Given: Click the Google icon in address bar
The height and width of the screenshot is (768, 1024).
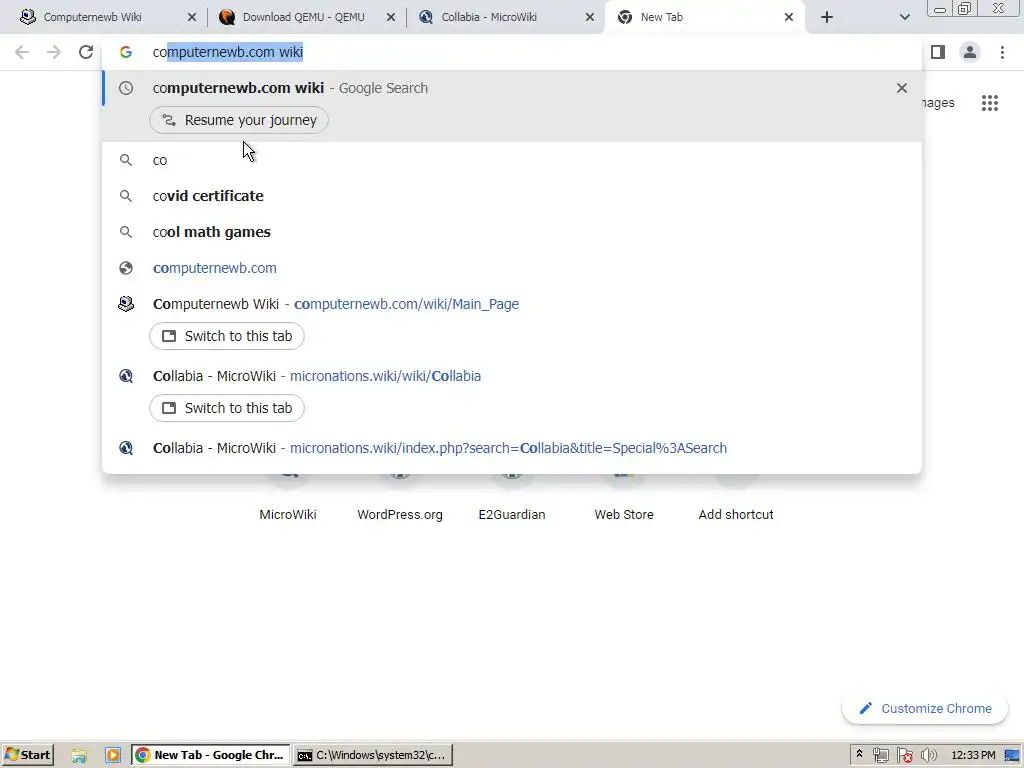Looking at the screenshot, I should click(125, 52).
